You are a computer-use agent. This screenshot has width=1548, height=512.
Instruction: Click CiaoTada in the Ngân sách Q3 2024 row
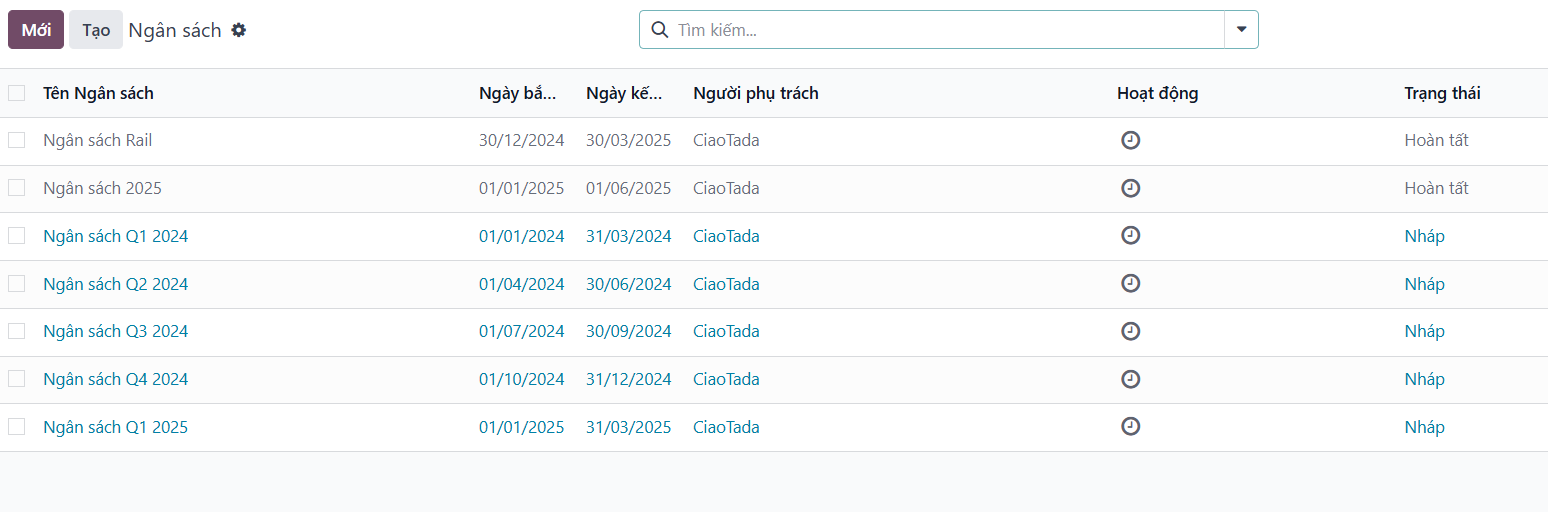pos(726,331)
